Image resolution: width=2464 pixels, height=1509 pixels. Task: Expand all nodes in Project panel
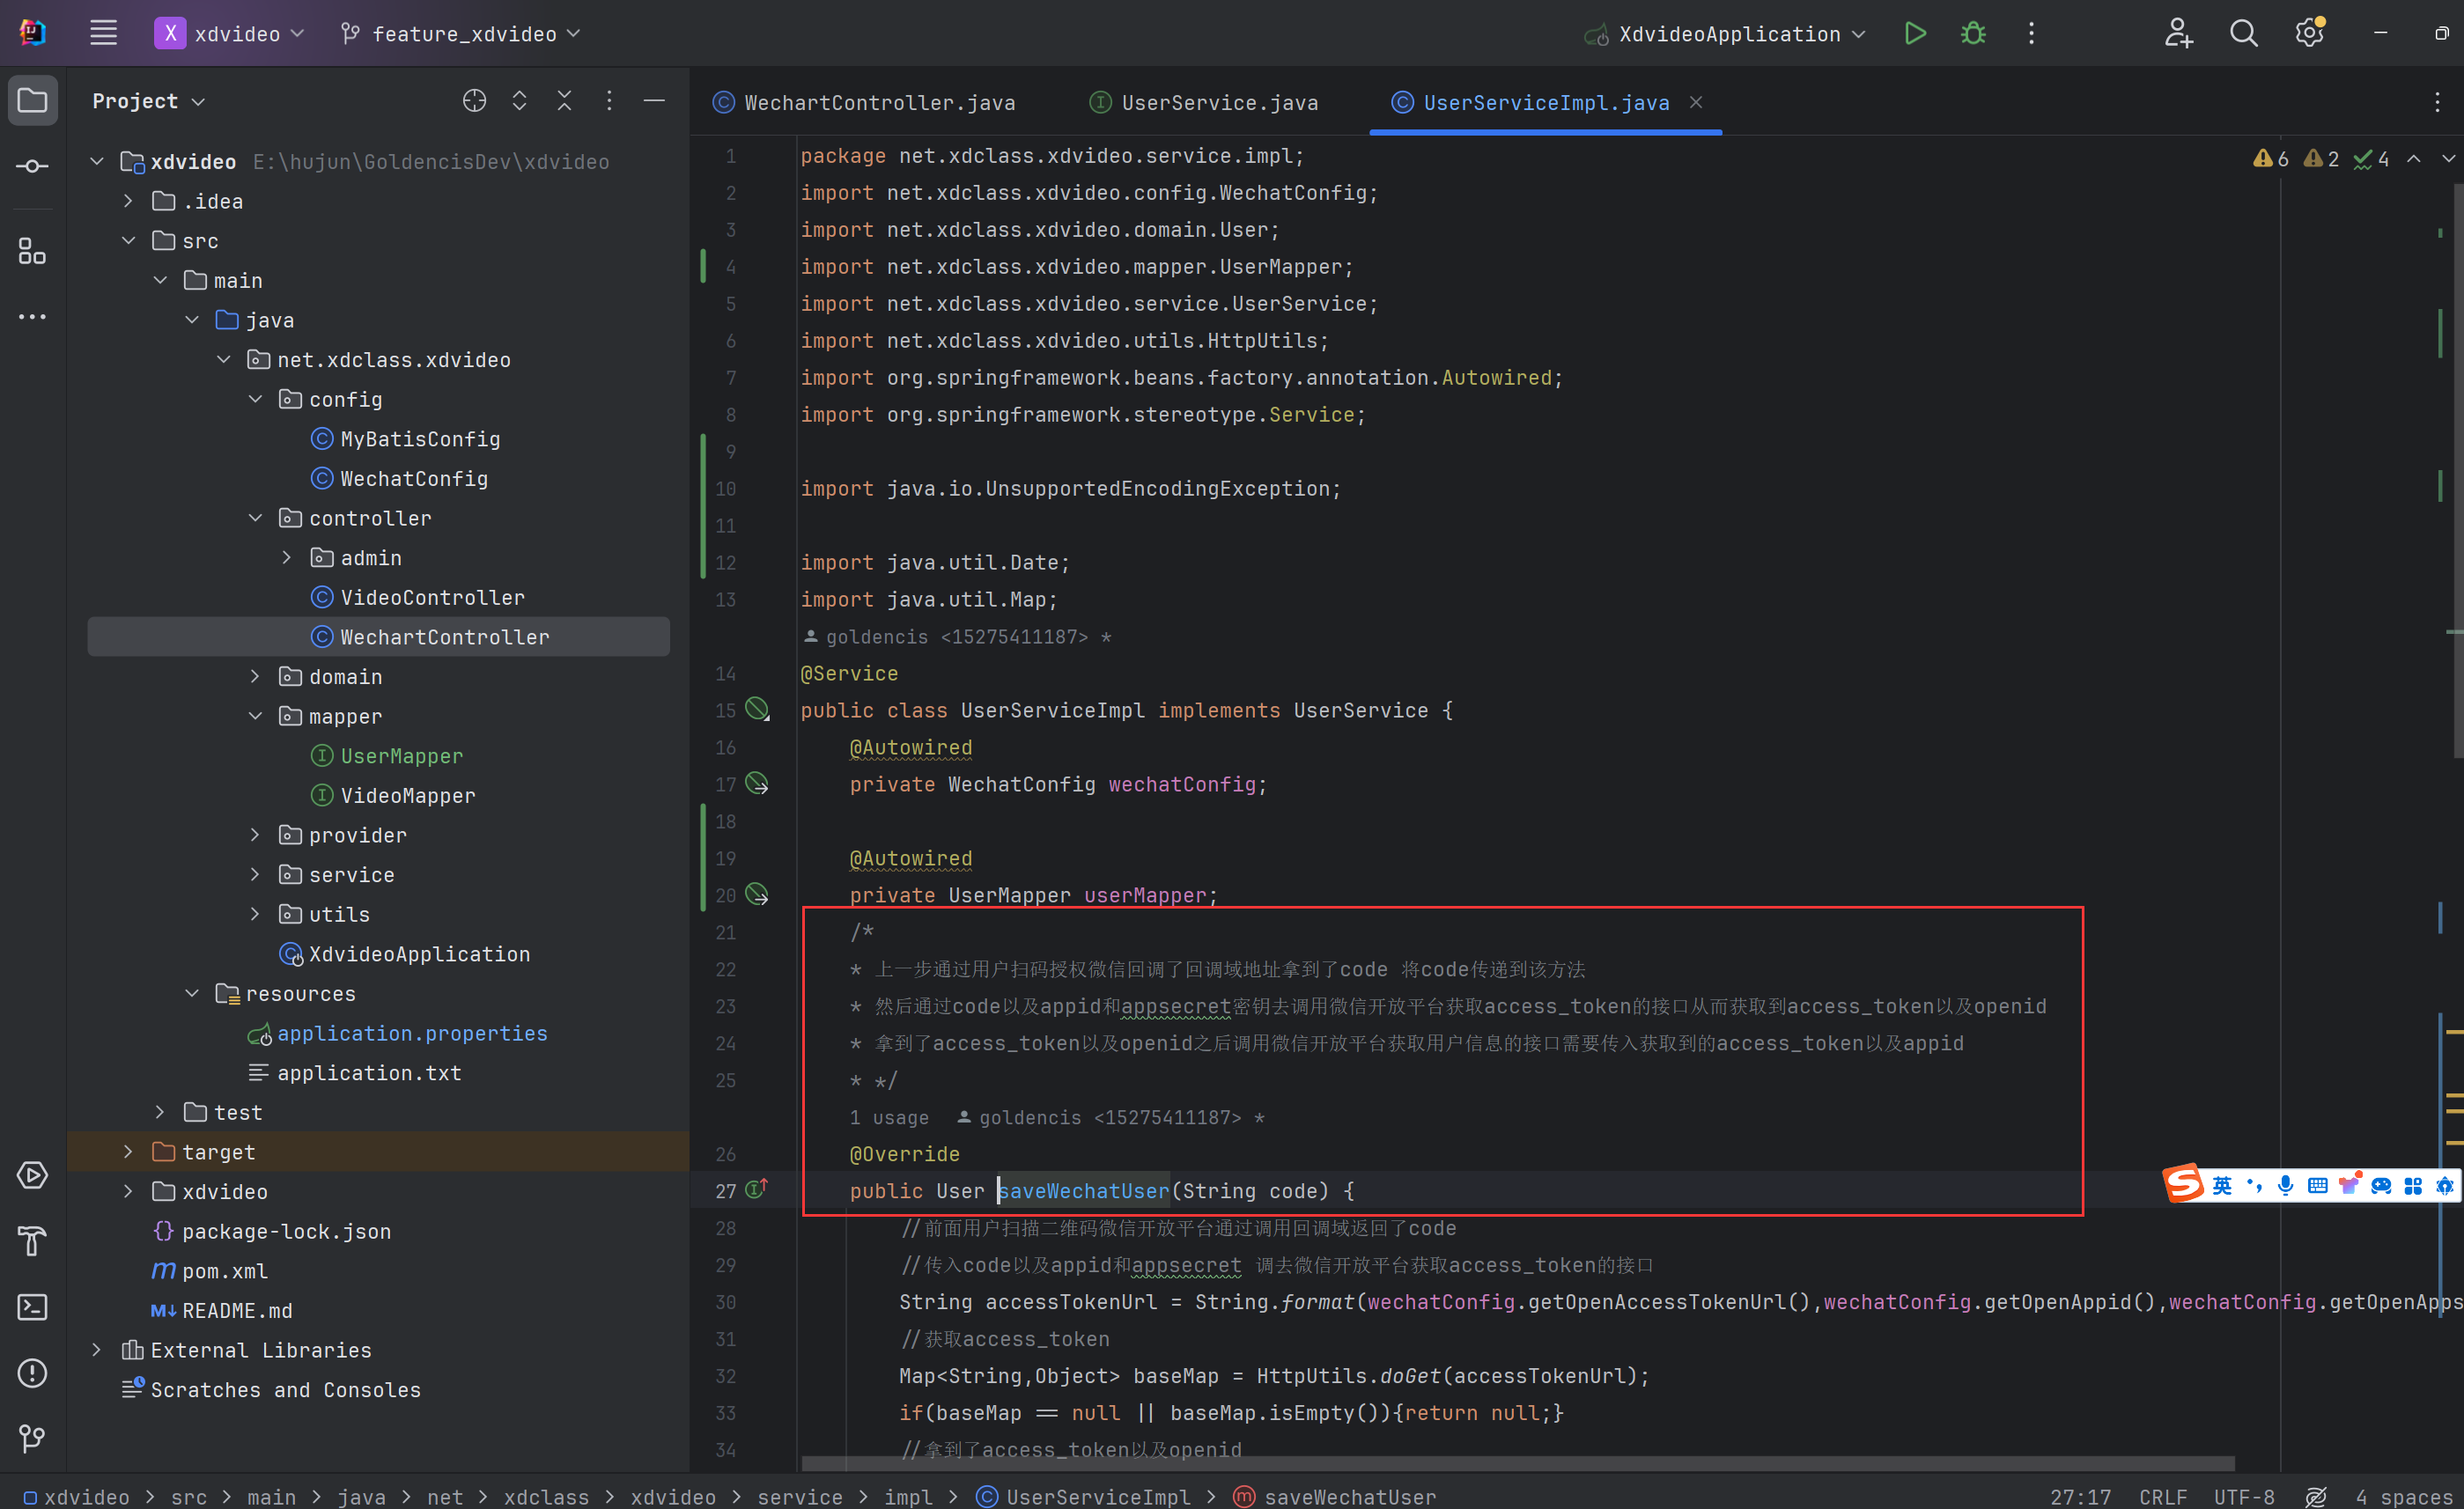(519, 100)
